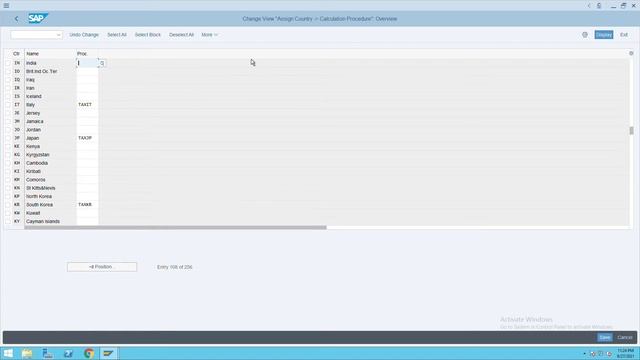
Task: Click the gear icon next to Display
Action: click(585, 35)
